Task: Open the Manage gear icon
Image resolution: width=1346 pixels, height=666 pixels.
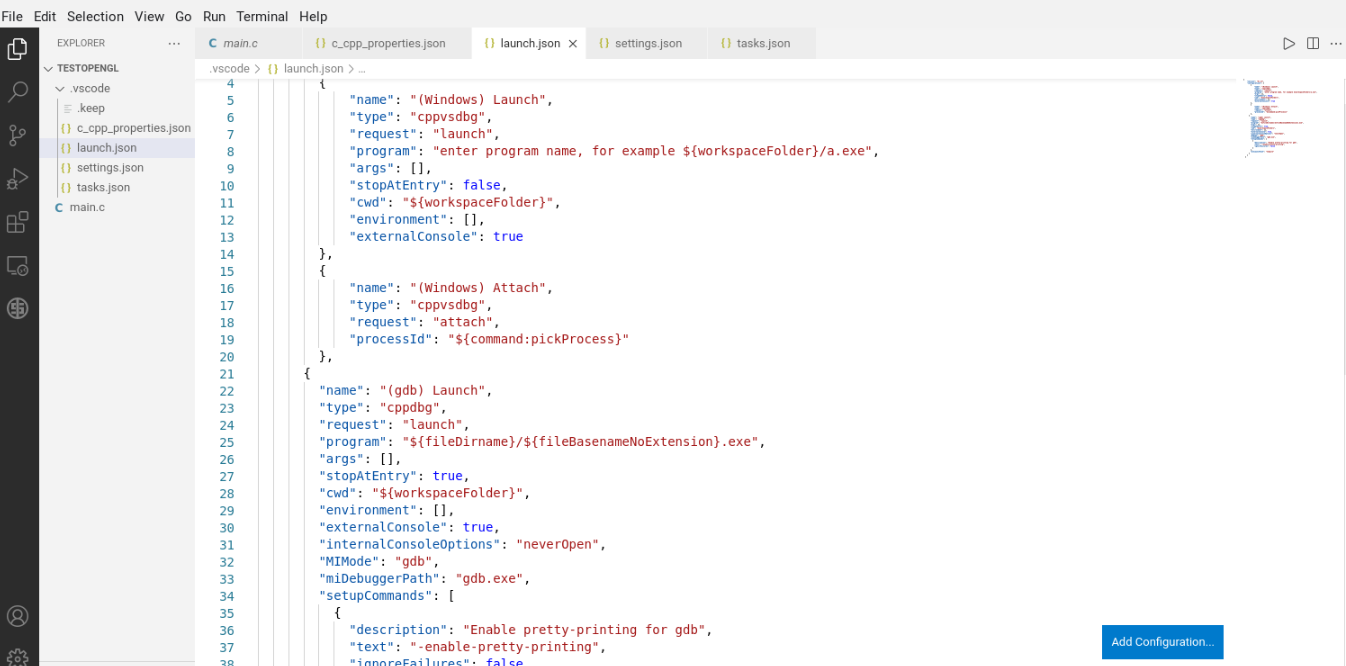Action: pos(17,656)
